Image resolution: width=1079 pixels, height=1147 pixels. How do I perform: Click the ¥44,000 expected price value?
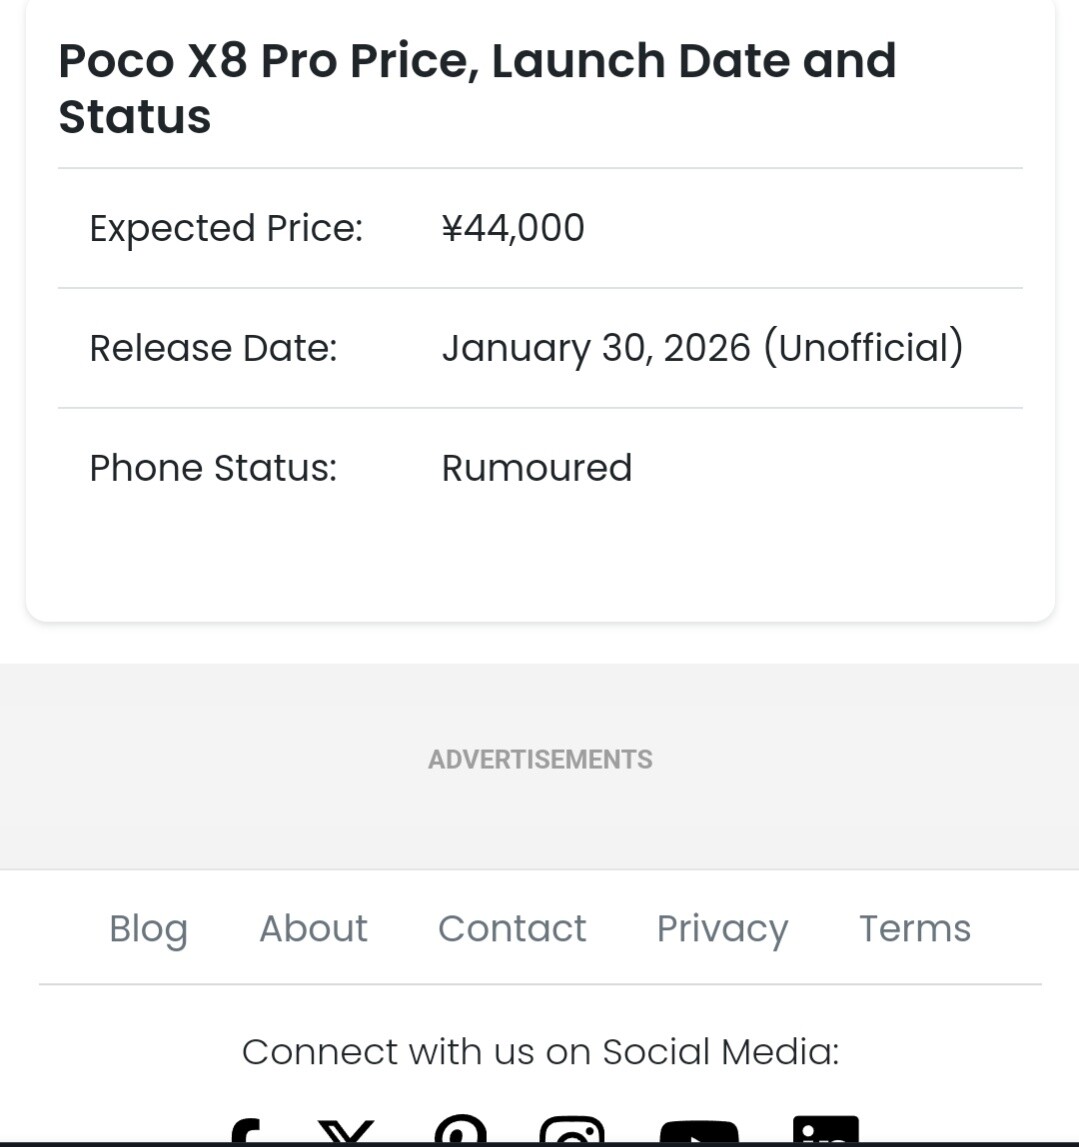click(513, 228)
